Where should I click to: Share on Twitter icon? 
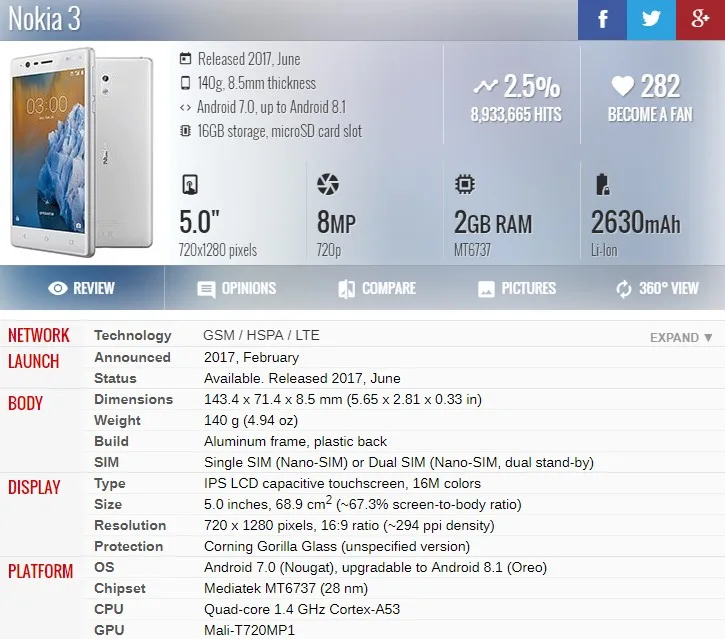(651, 19)
